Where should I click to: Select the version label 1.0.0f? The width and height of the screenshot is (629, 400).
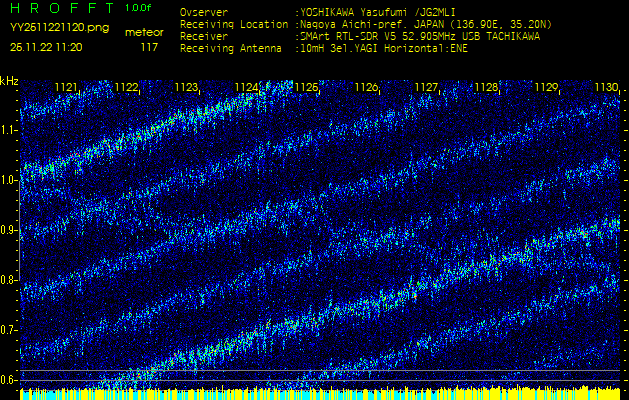point(138,8)
